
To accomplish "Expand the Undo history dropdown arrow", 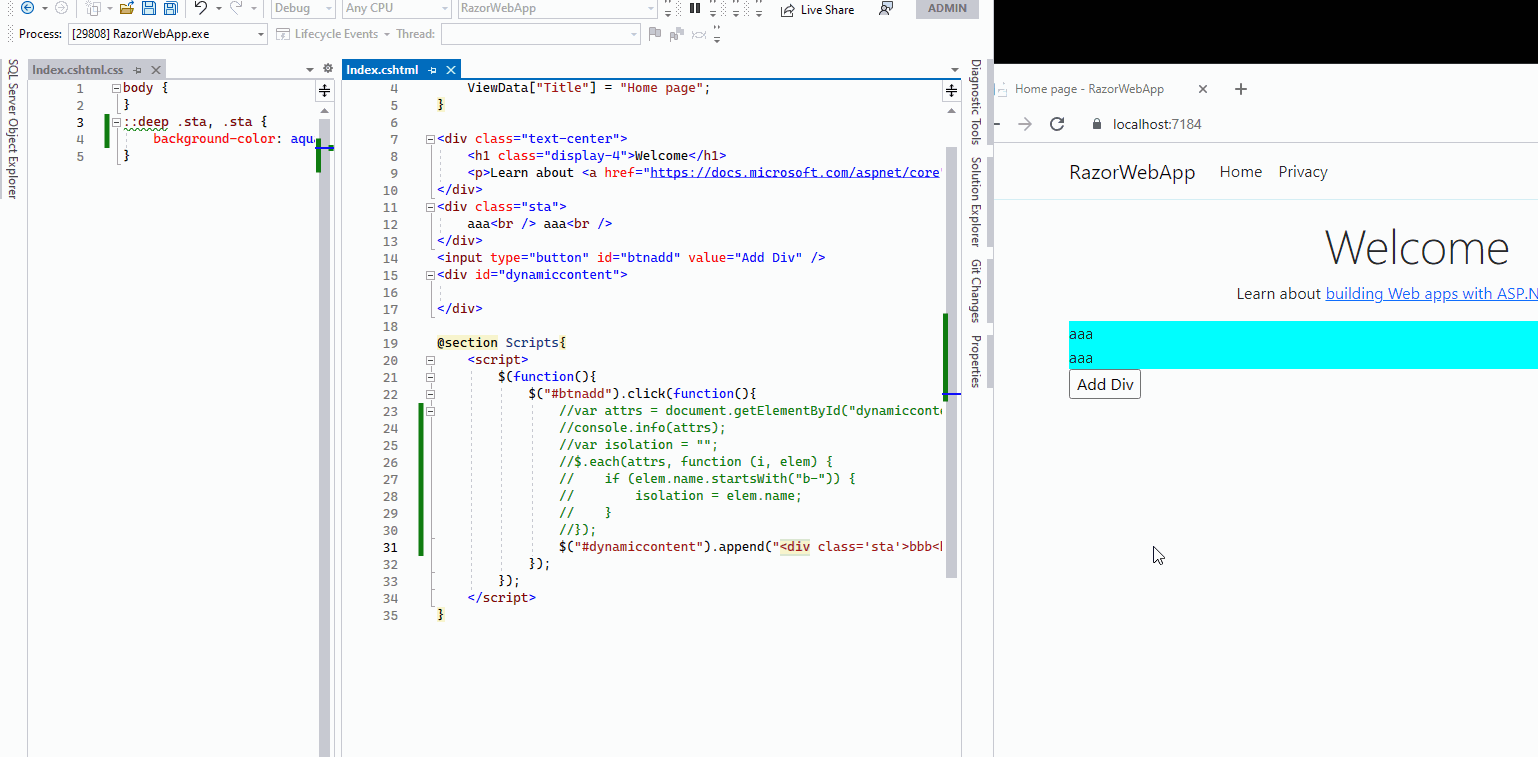I will (x=217, y=9).
